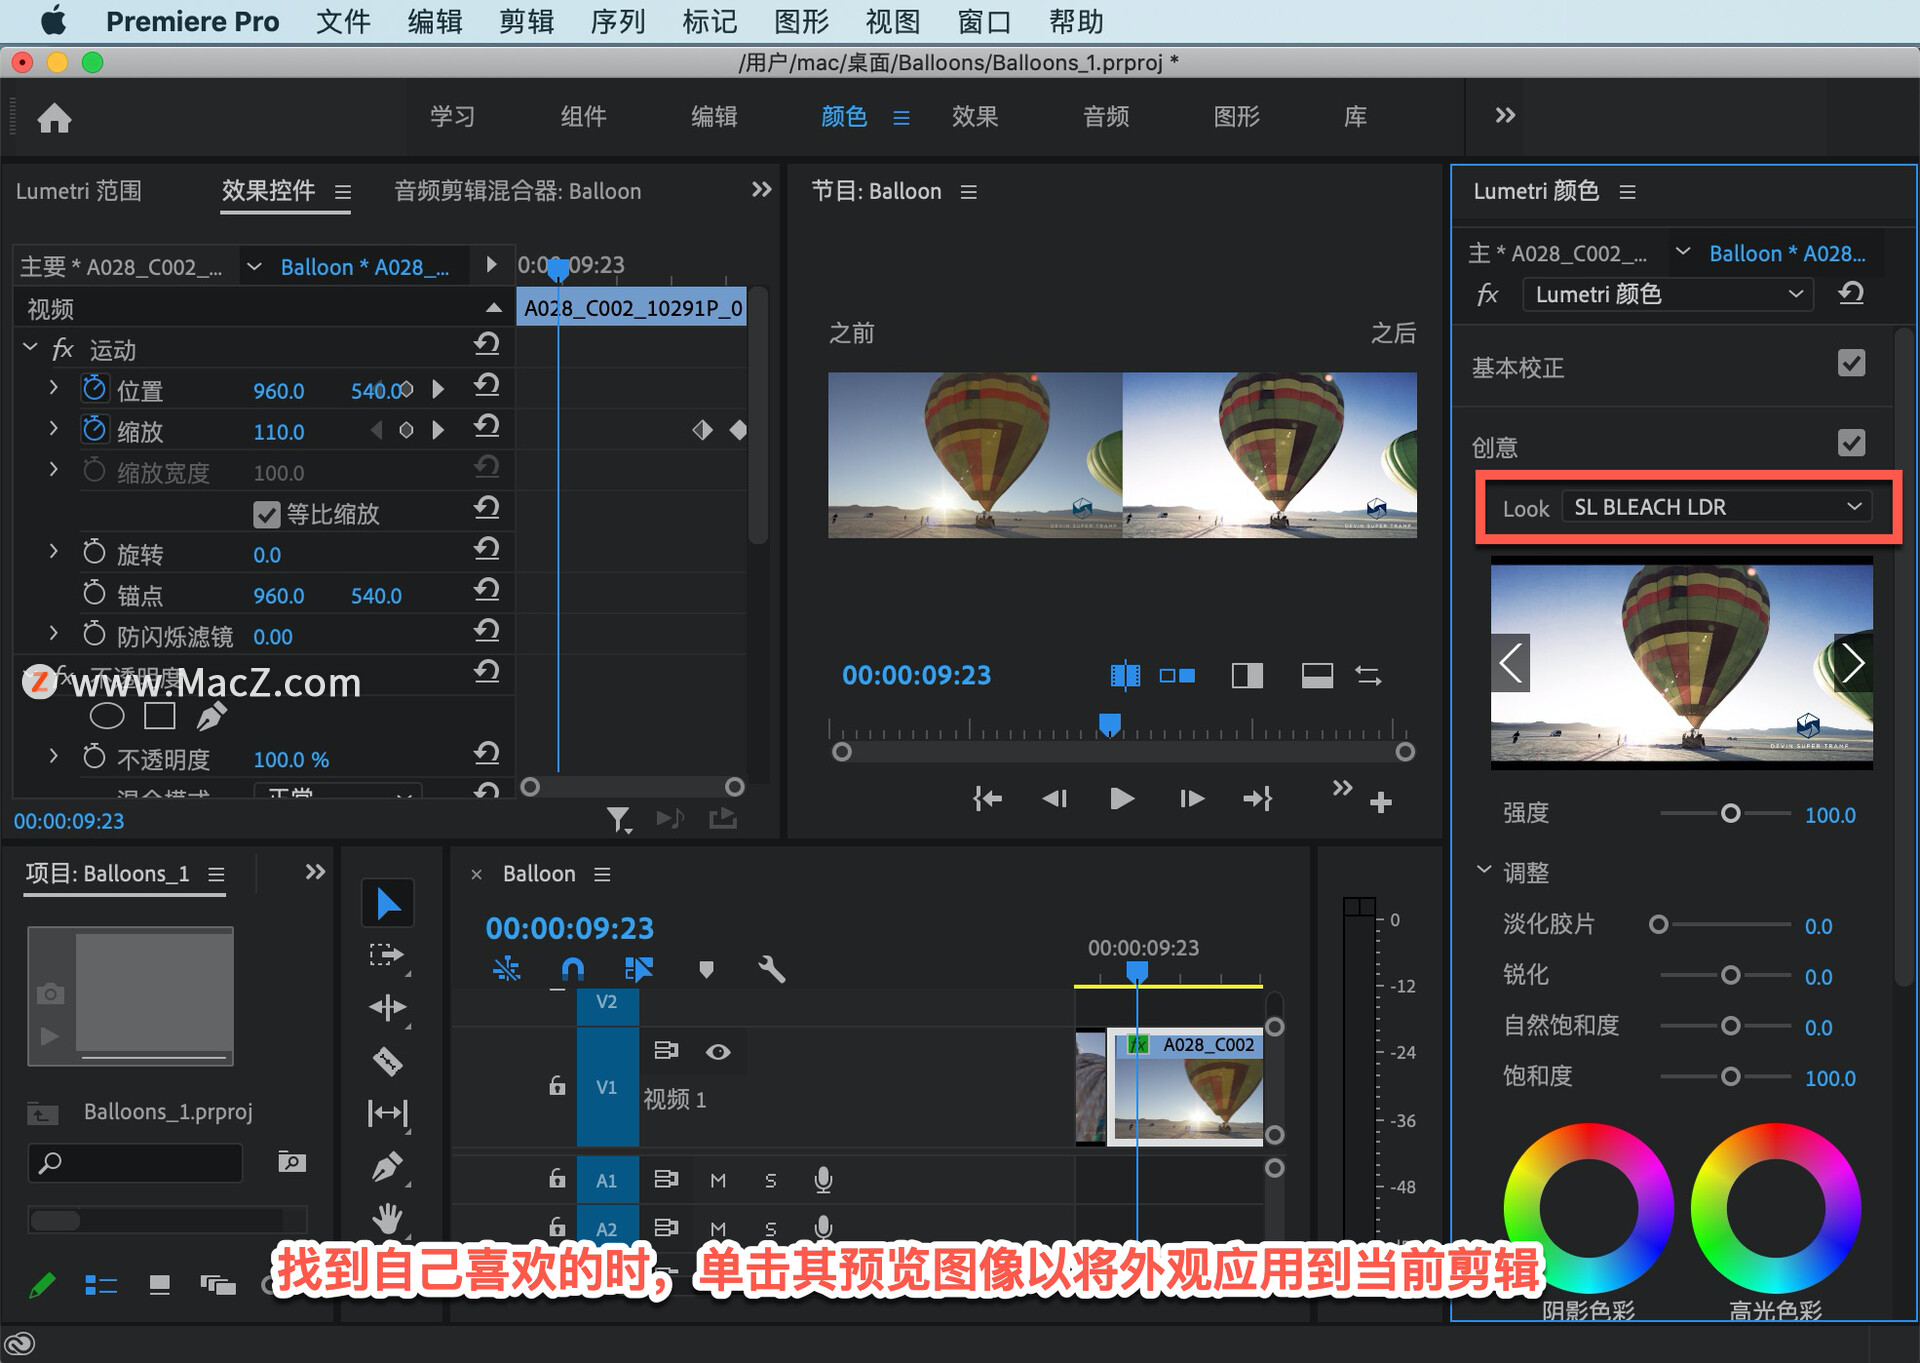Viewport: 1920px width, 1363px height.
Task: Toggle project writable pencil icon
Action: 42,1285
